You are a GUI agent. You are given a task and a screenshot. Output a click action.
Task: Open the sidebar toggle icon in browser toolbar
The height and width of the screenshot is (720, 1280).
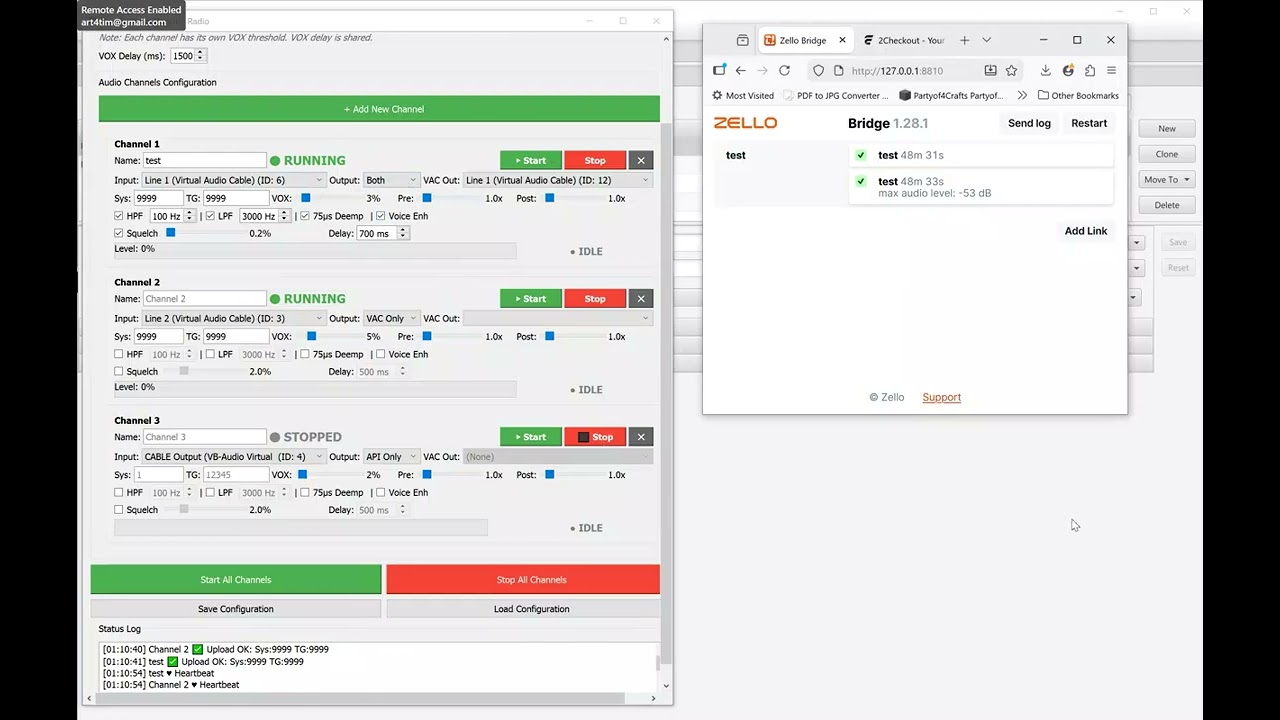coord(719,71)
